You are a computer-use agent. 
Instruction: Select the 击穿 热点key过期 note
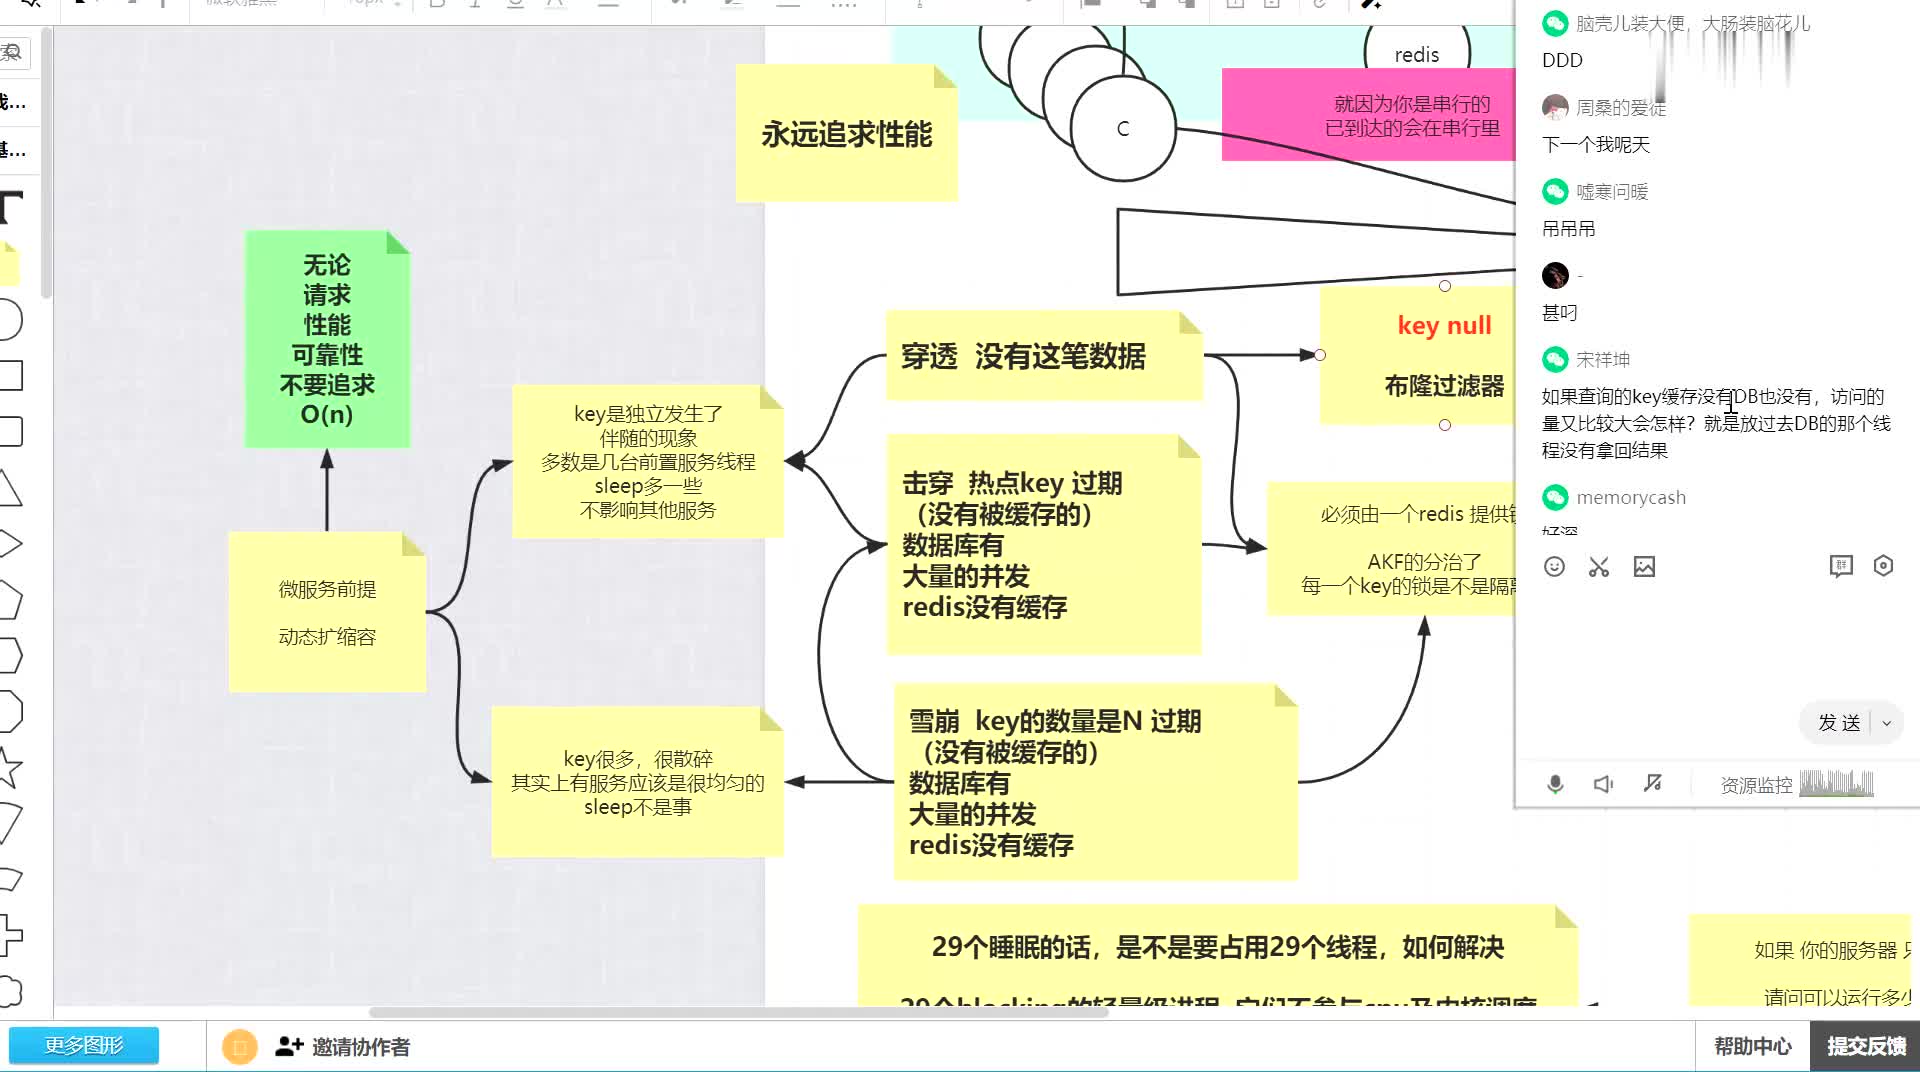[1044, 545]
